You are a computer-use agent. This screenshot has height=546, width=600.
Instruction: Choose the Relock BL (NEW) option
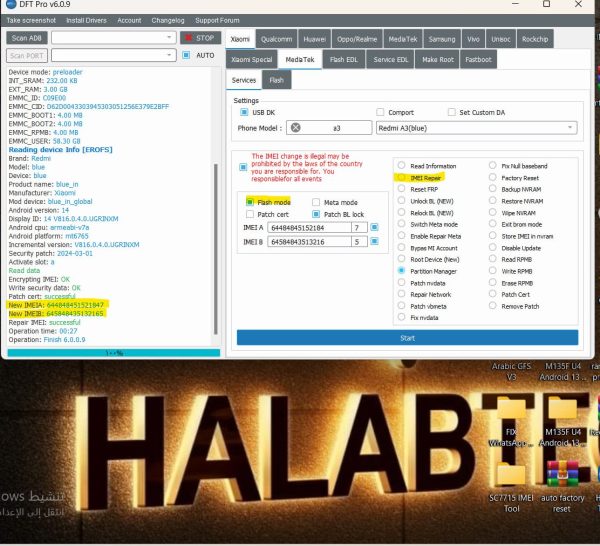(401, 212)
